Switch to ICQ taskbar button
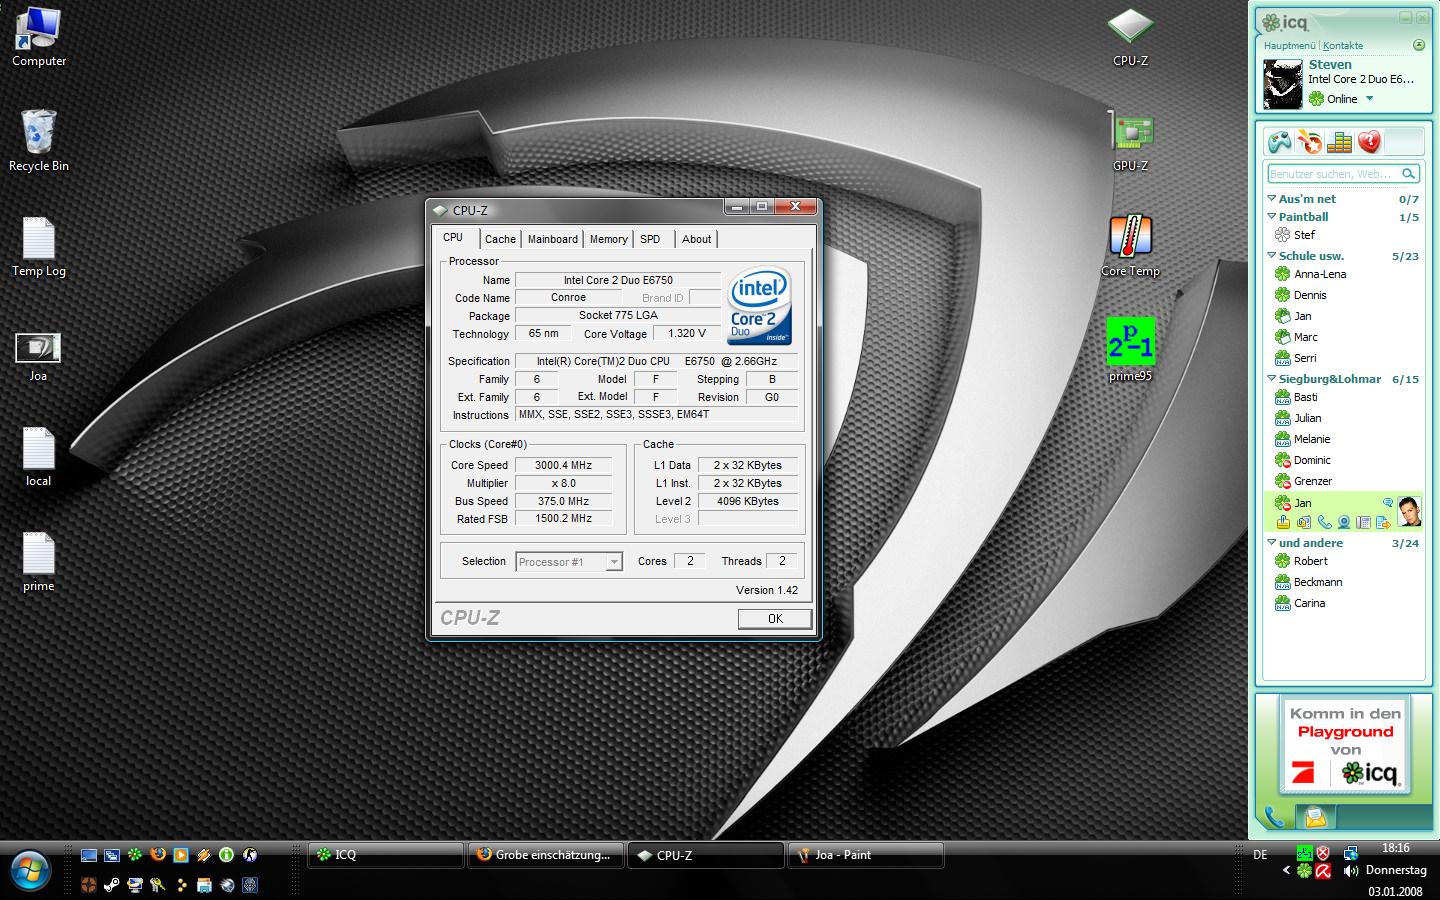This screenshot has height=900, width=1440. 386,855
